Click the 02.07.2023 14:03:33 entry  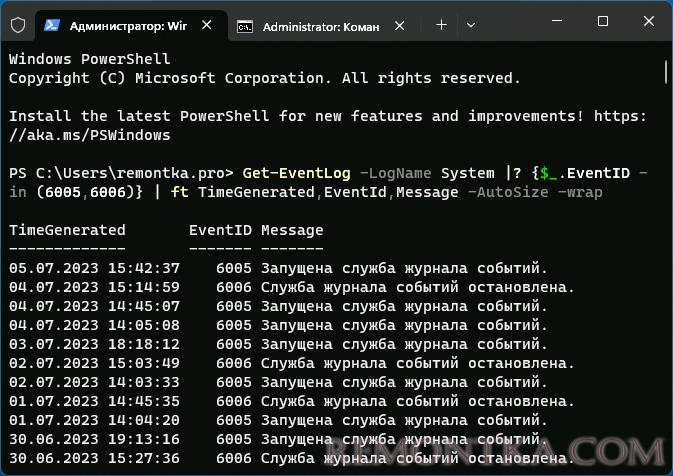278,382
